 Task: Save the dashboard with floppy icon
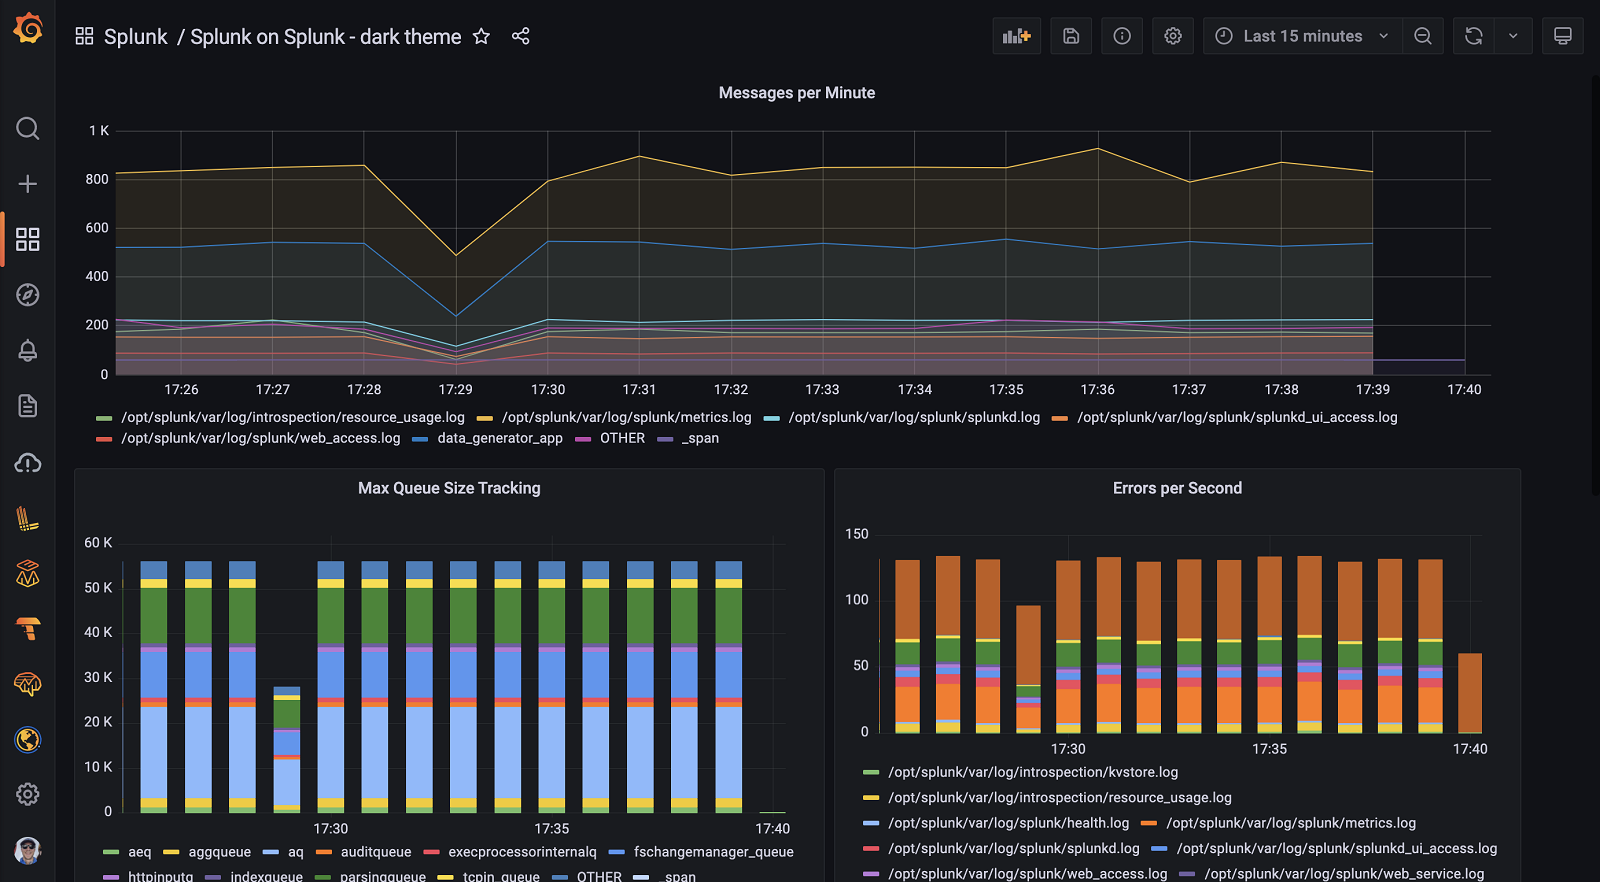point(1071,36)
